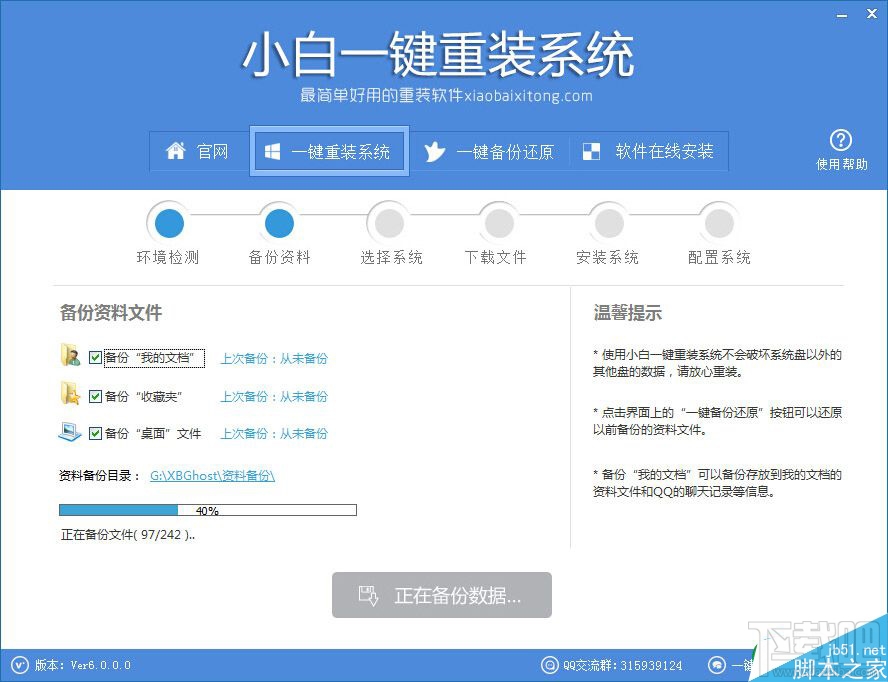The image size is (888, 682).
Task: Uncheck 备份"收藏夹" checkbox
Action: 95,396
